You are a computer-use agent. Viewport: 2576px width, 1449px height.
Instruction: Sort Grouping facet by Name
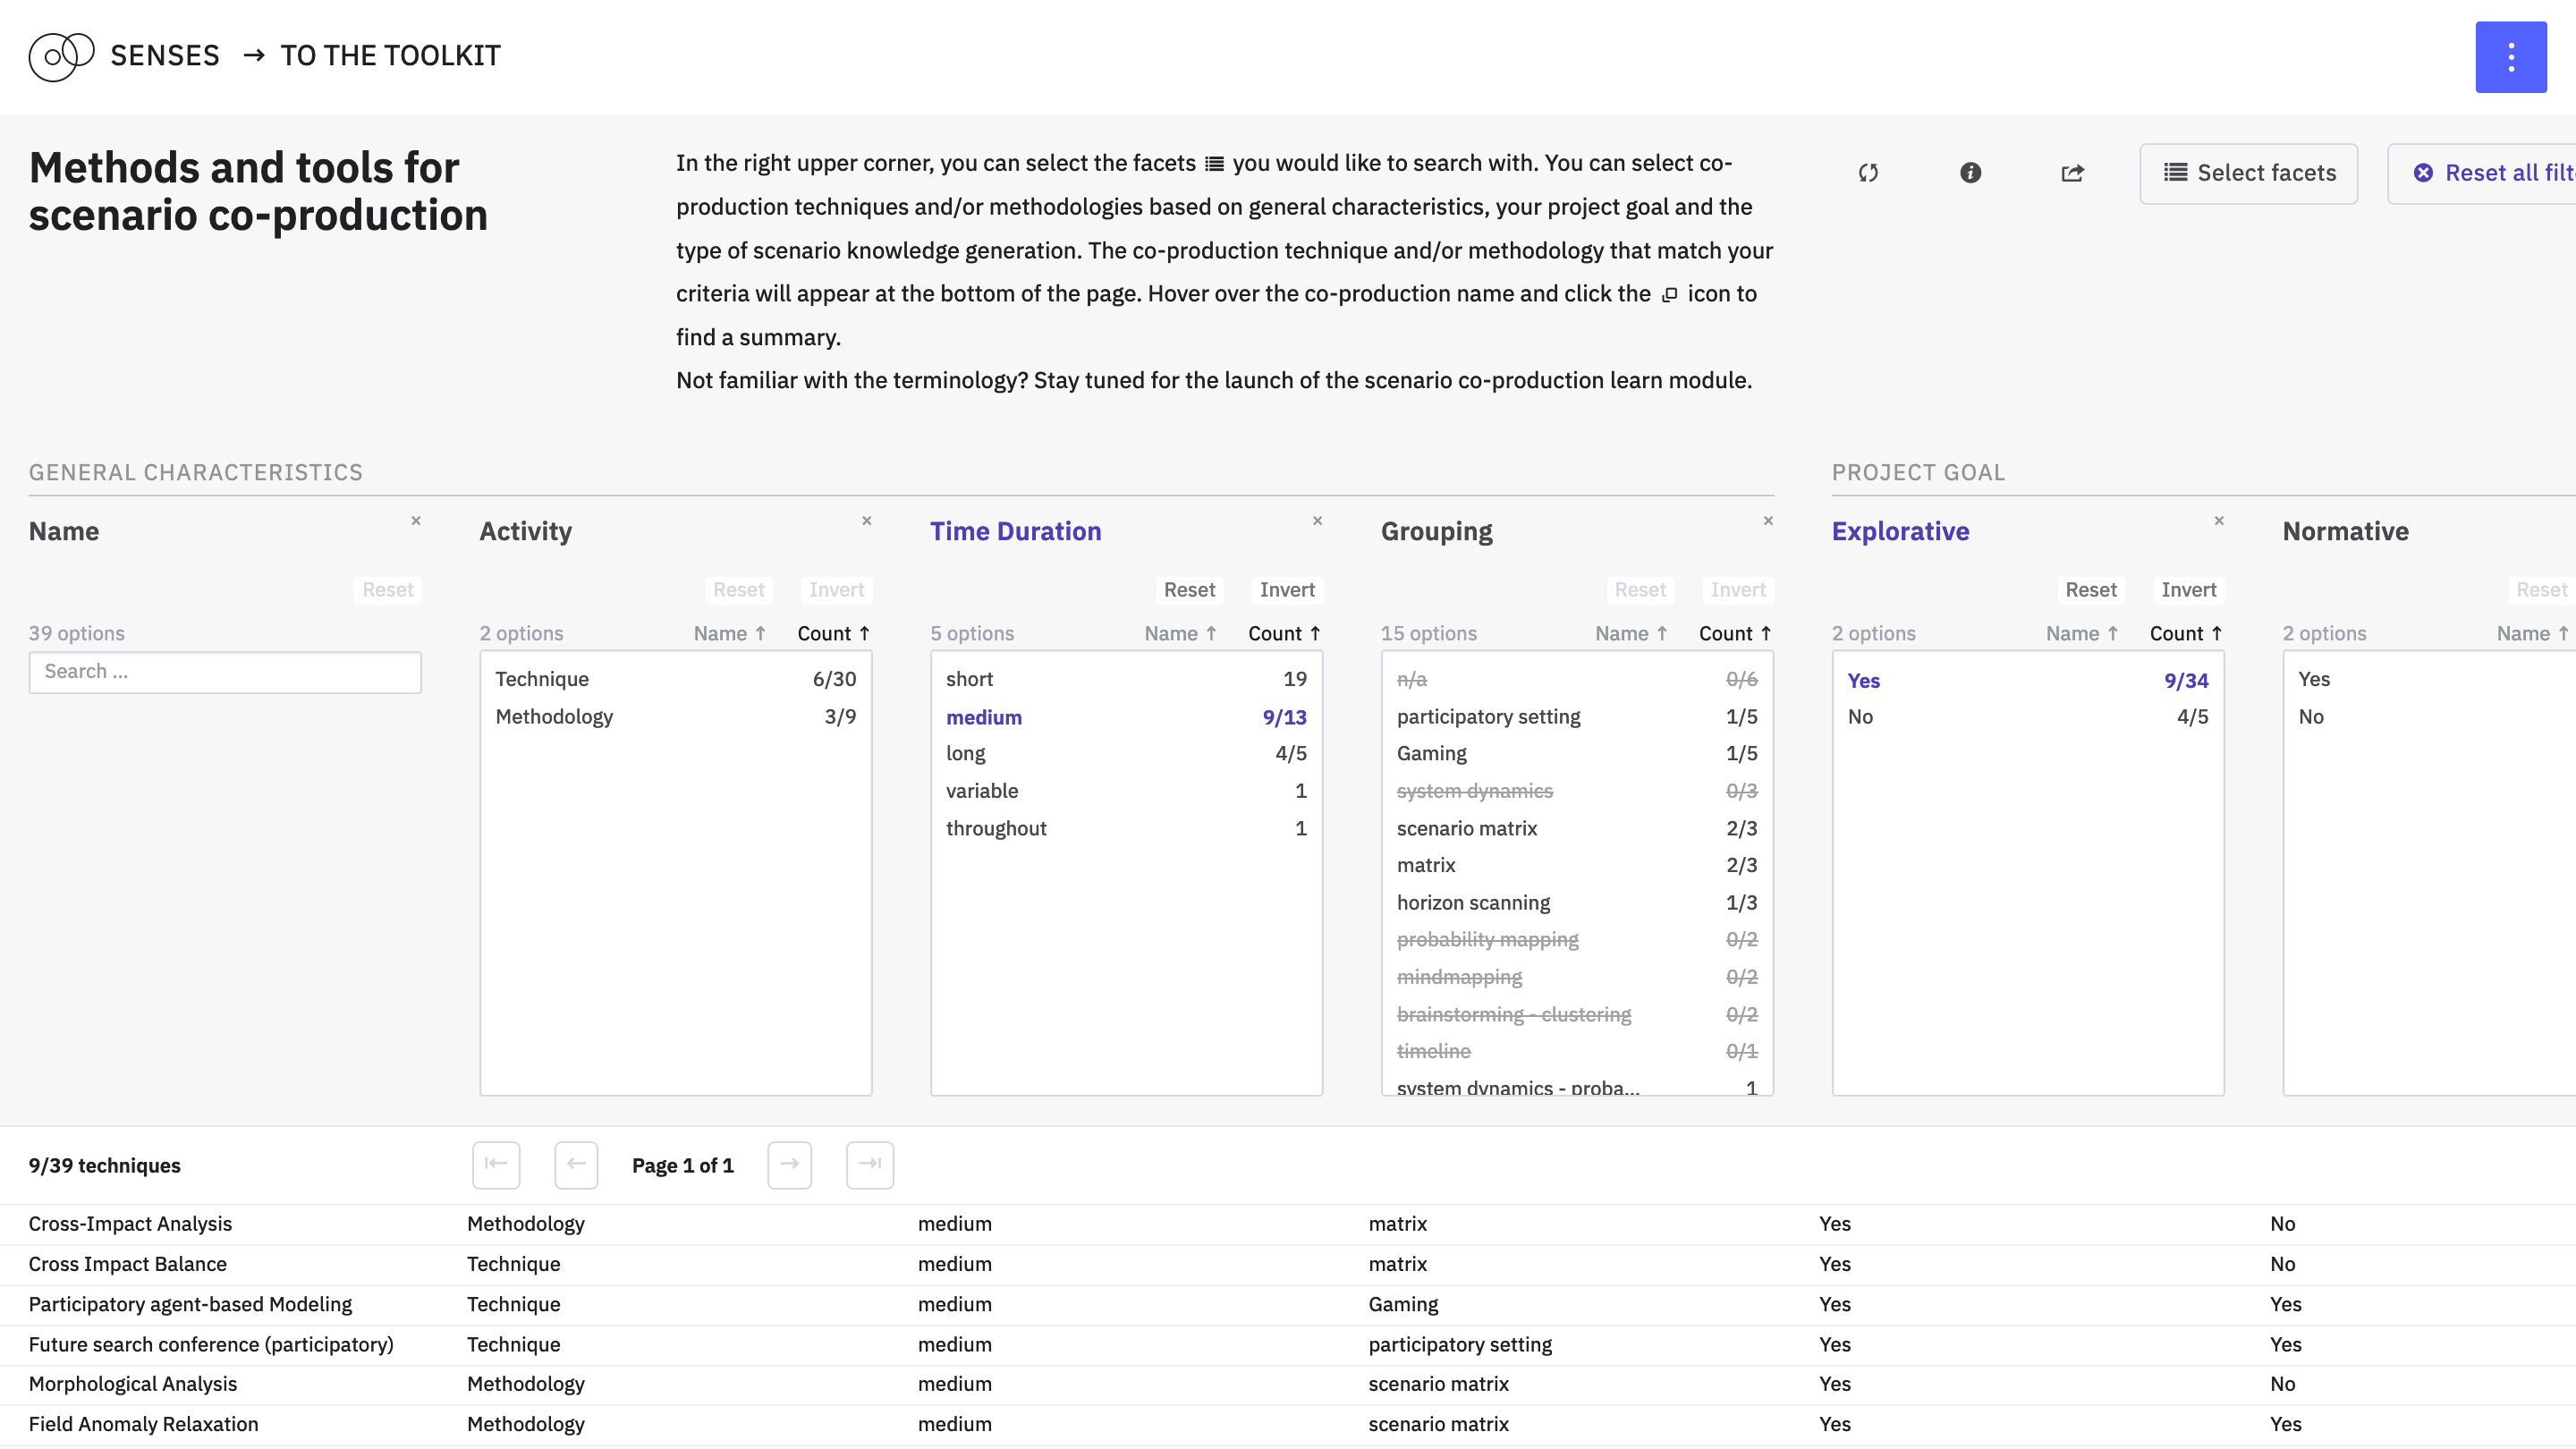[1630, 633]
